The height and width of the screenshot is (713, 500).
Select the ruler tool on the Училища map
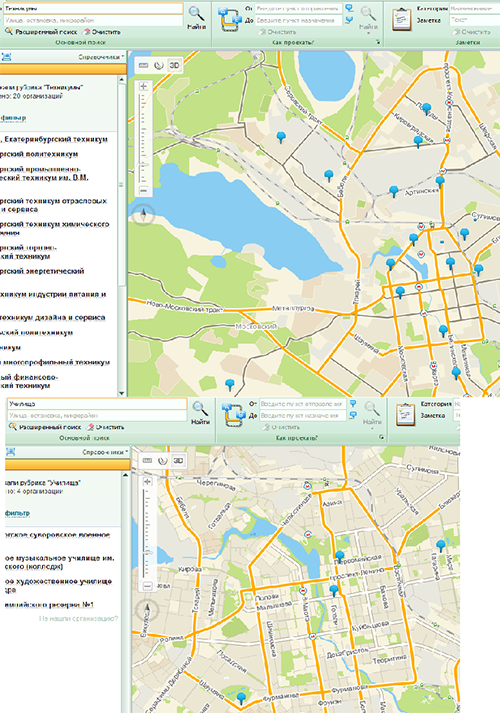click(x=147, y=461)
